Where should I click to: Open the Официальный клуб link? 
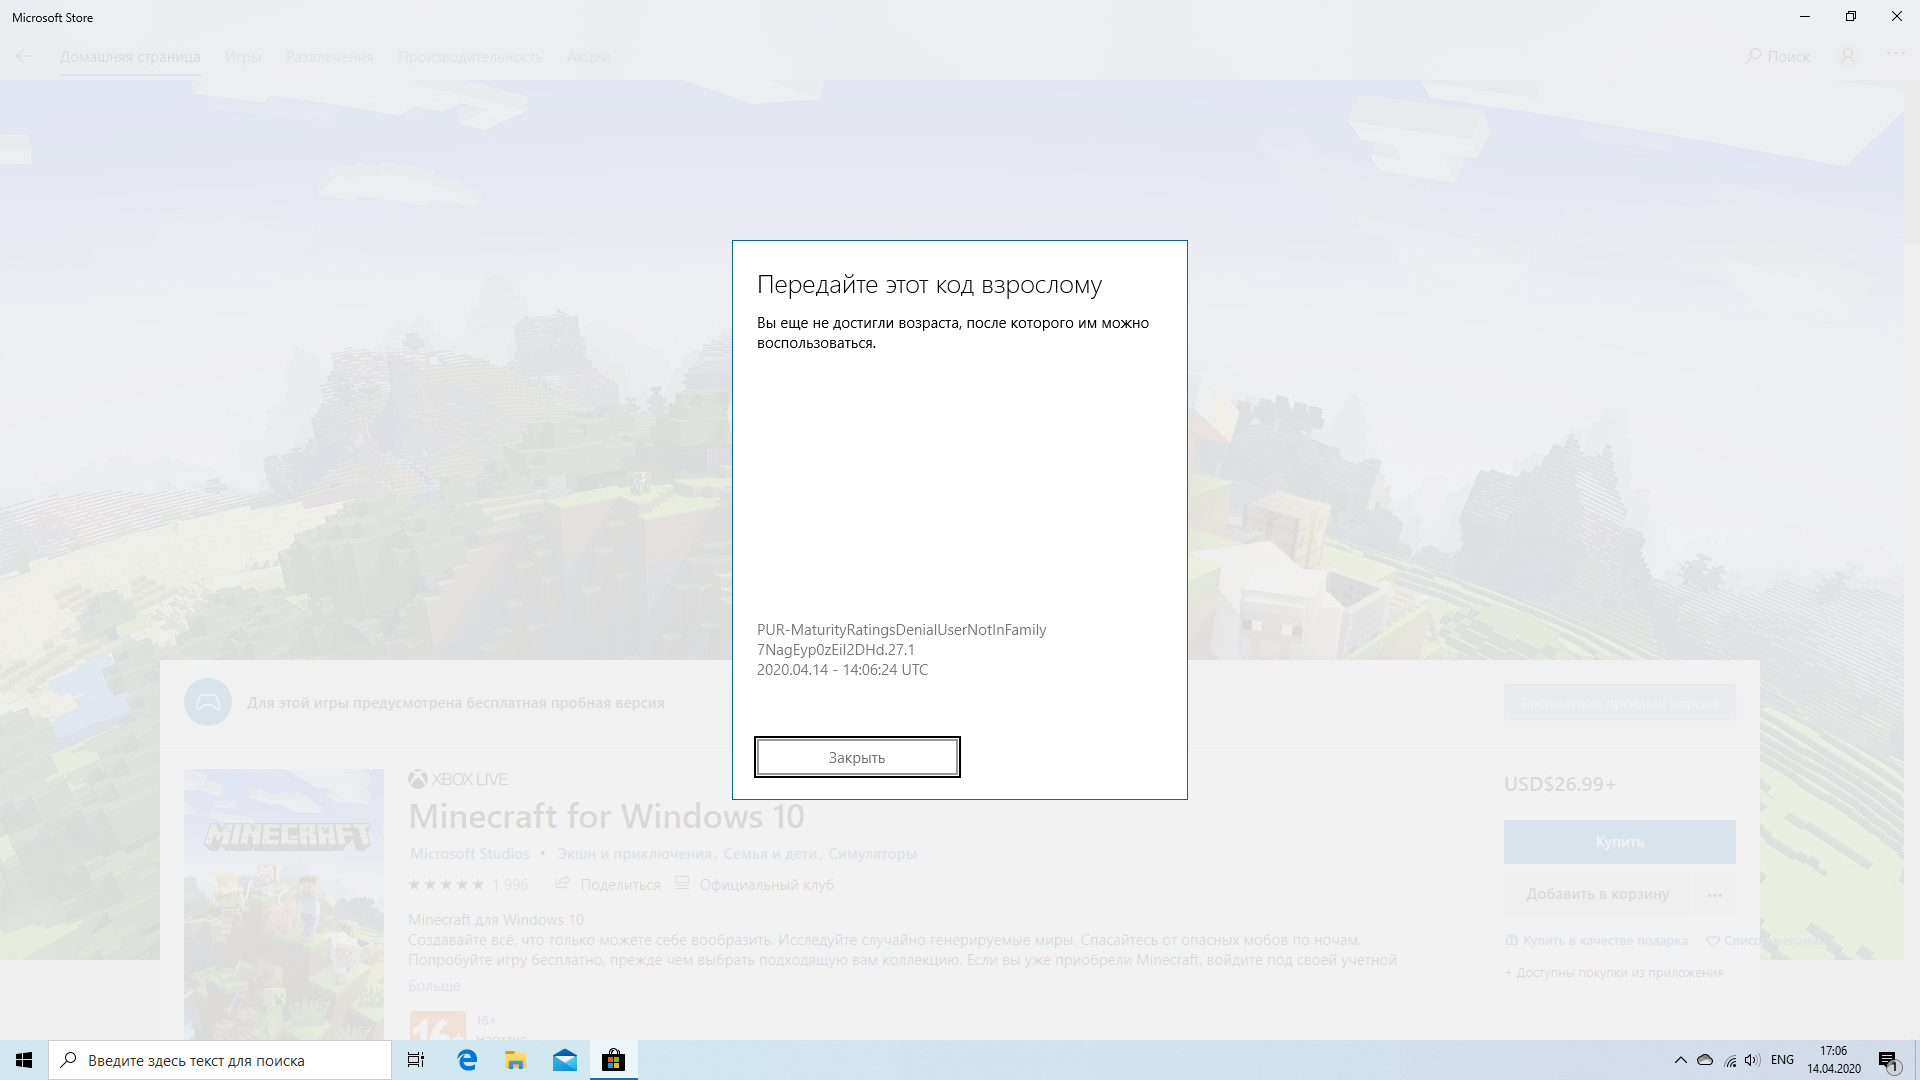755,884
